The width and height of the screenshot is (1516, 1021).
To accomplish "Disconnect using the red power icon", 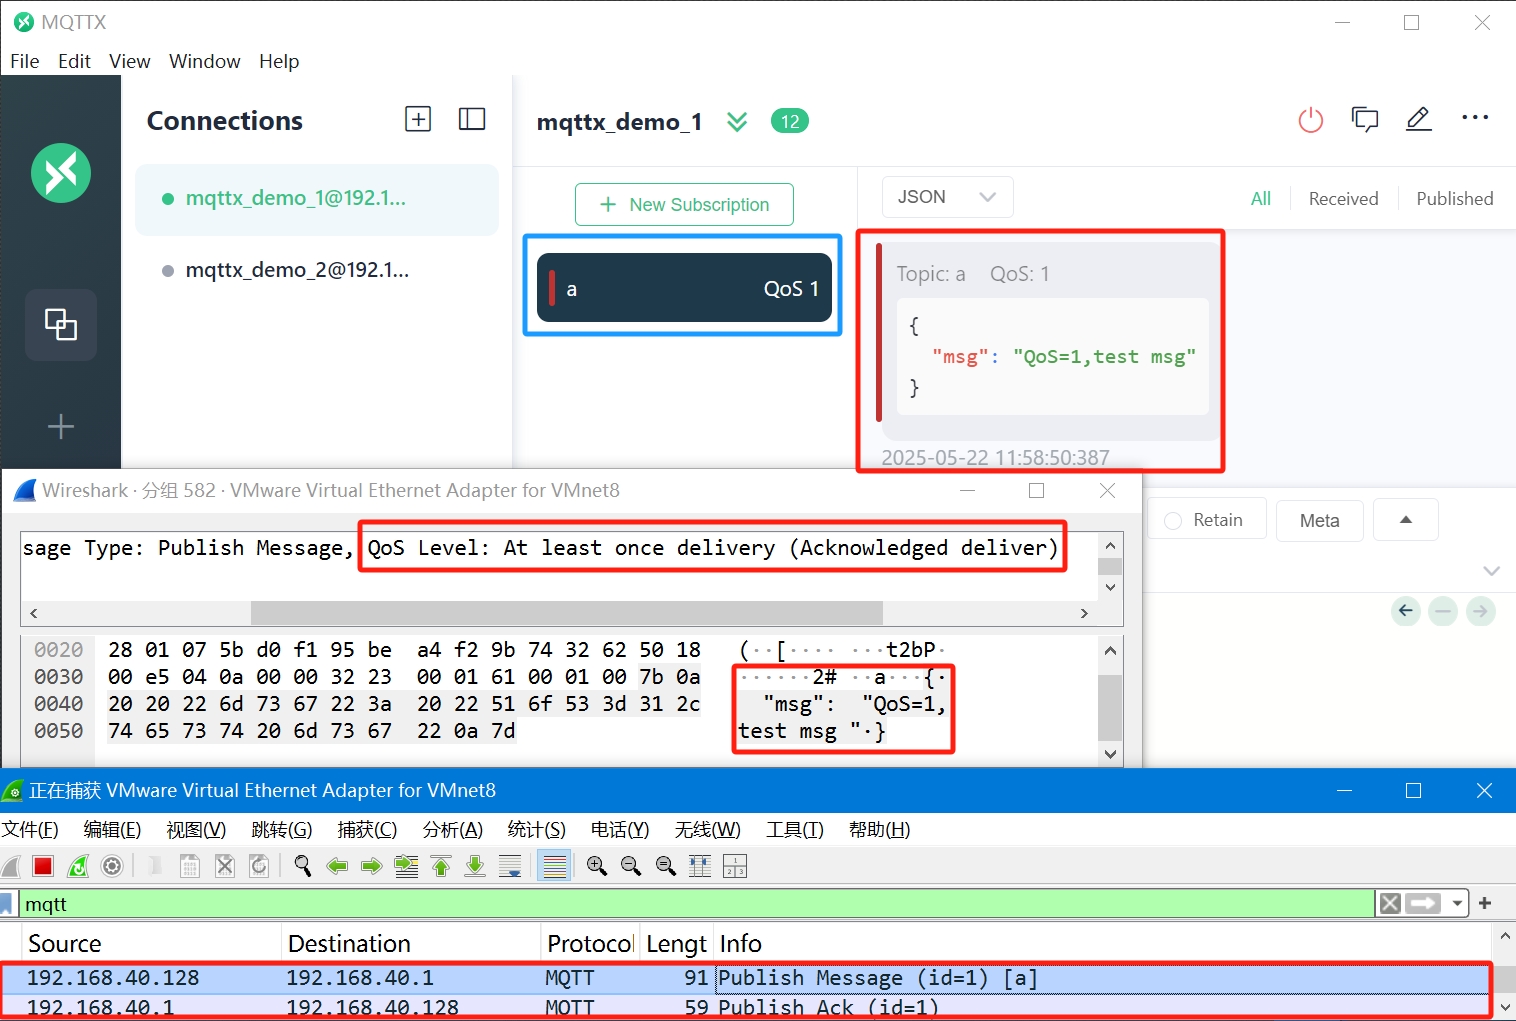I will [x=1310, y=120].
